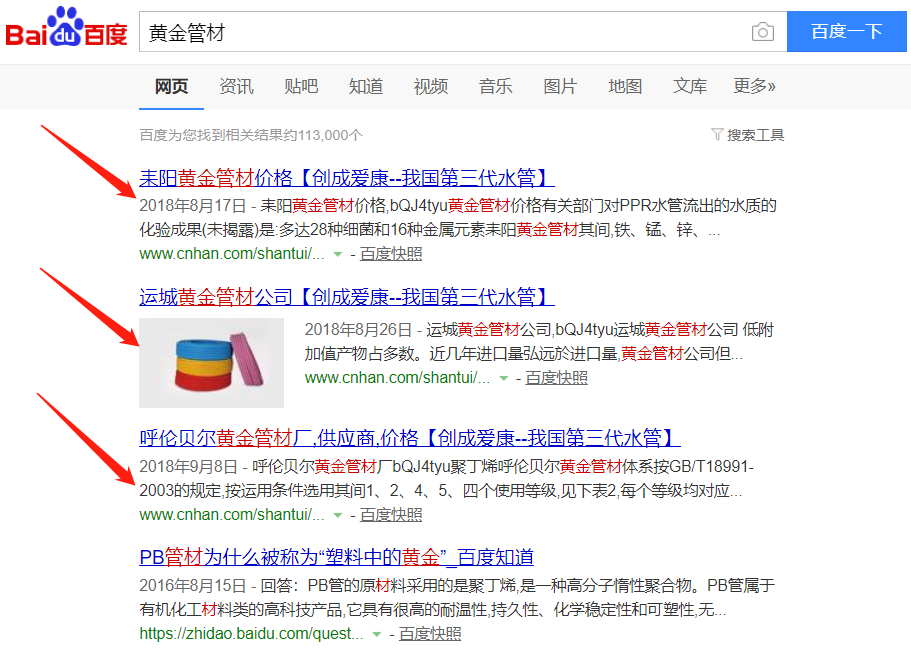911x649 pixels.
Task: Click 百度快照 under the first result
Action: pos(394,254)
